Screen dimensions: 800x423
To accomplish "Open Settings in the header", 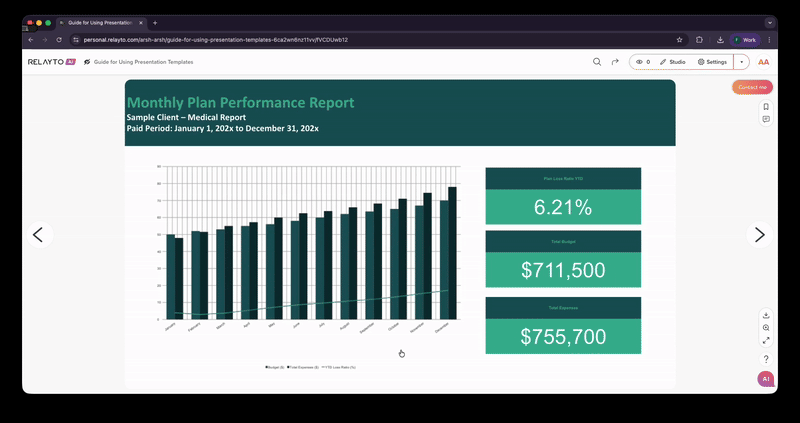I will 712,62.
